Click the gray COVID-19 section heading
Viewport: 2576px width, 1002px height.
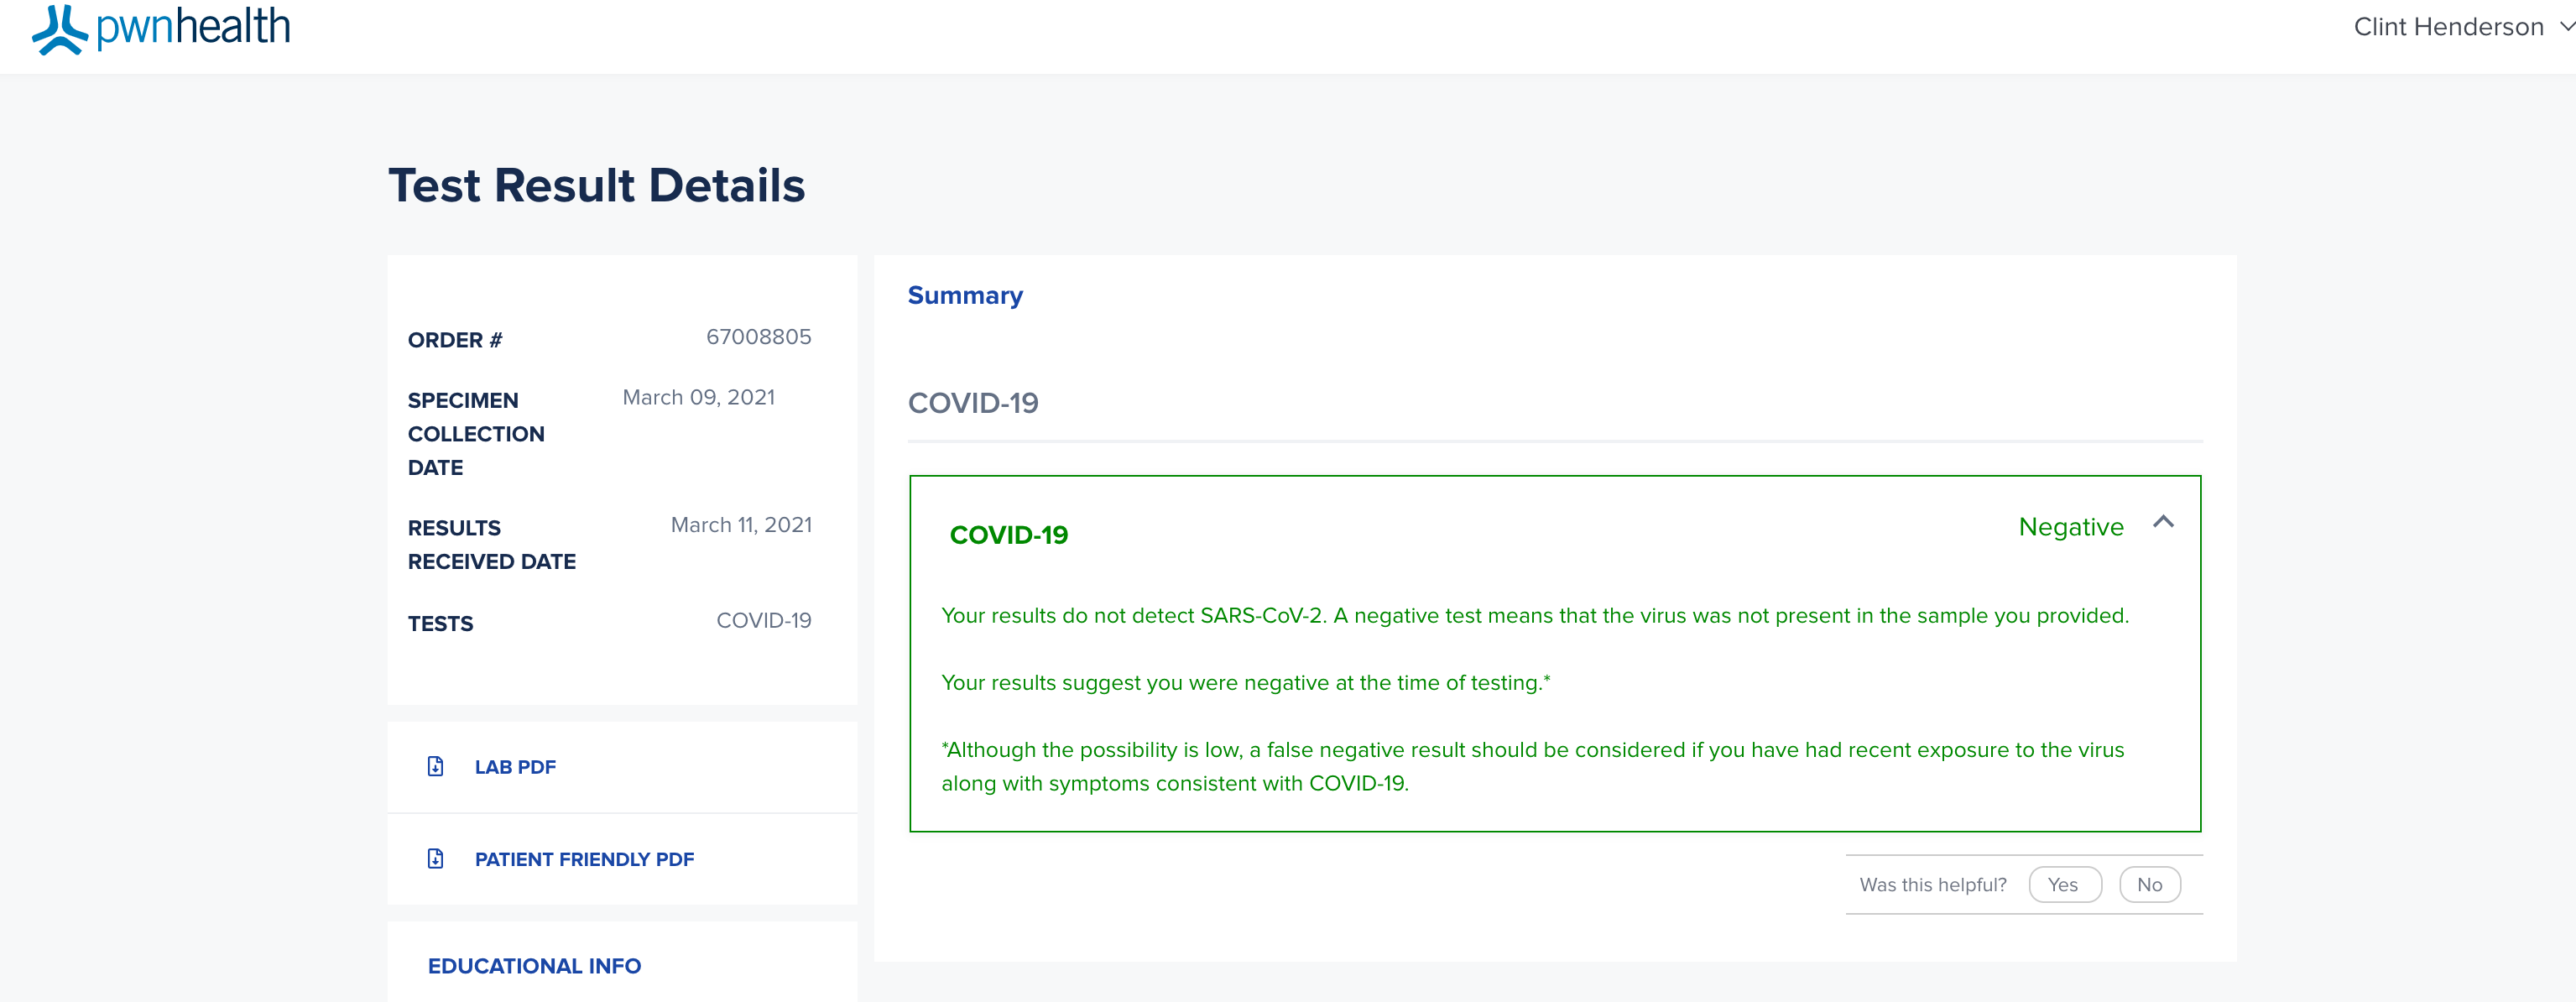[973, 403]
